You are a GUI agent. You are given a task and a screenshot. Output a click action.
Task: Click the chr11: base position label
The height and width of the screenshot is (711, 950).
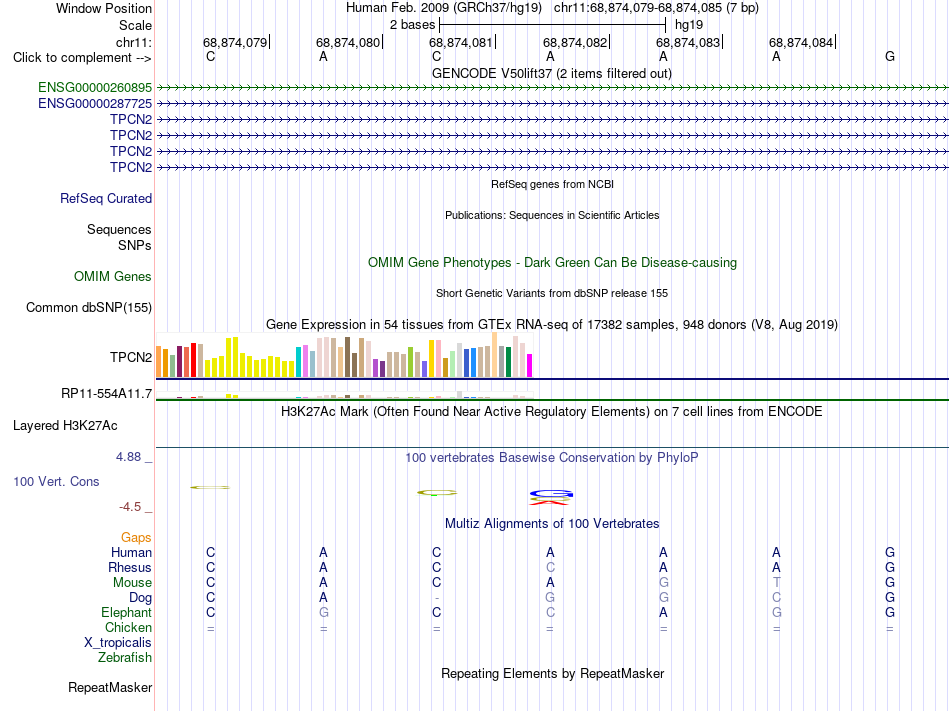pyautogui.click(x=133, y=42)
